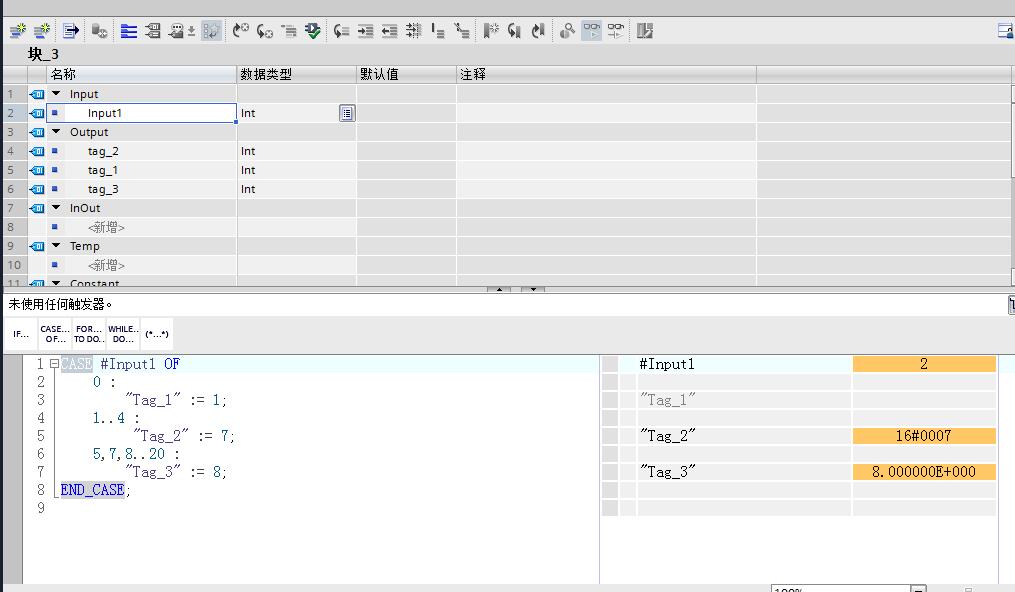
Task: Click the 数据类型 column header
Action: 296,74
